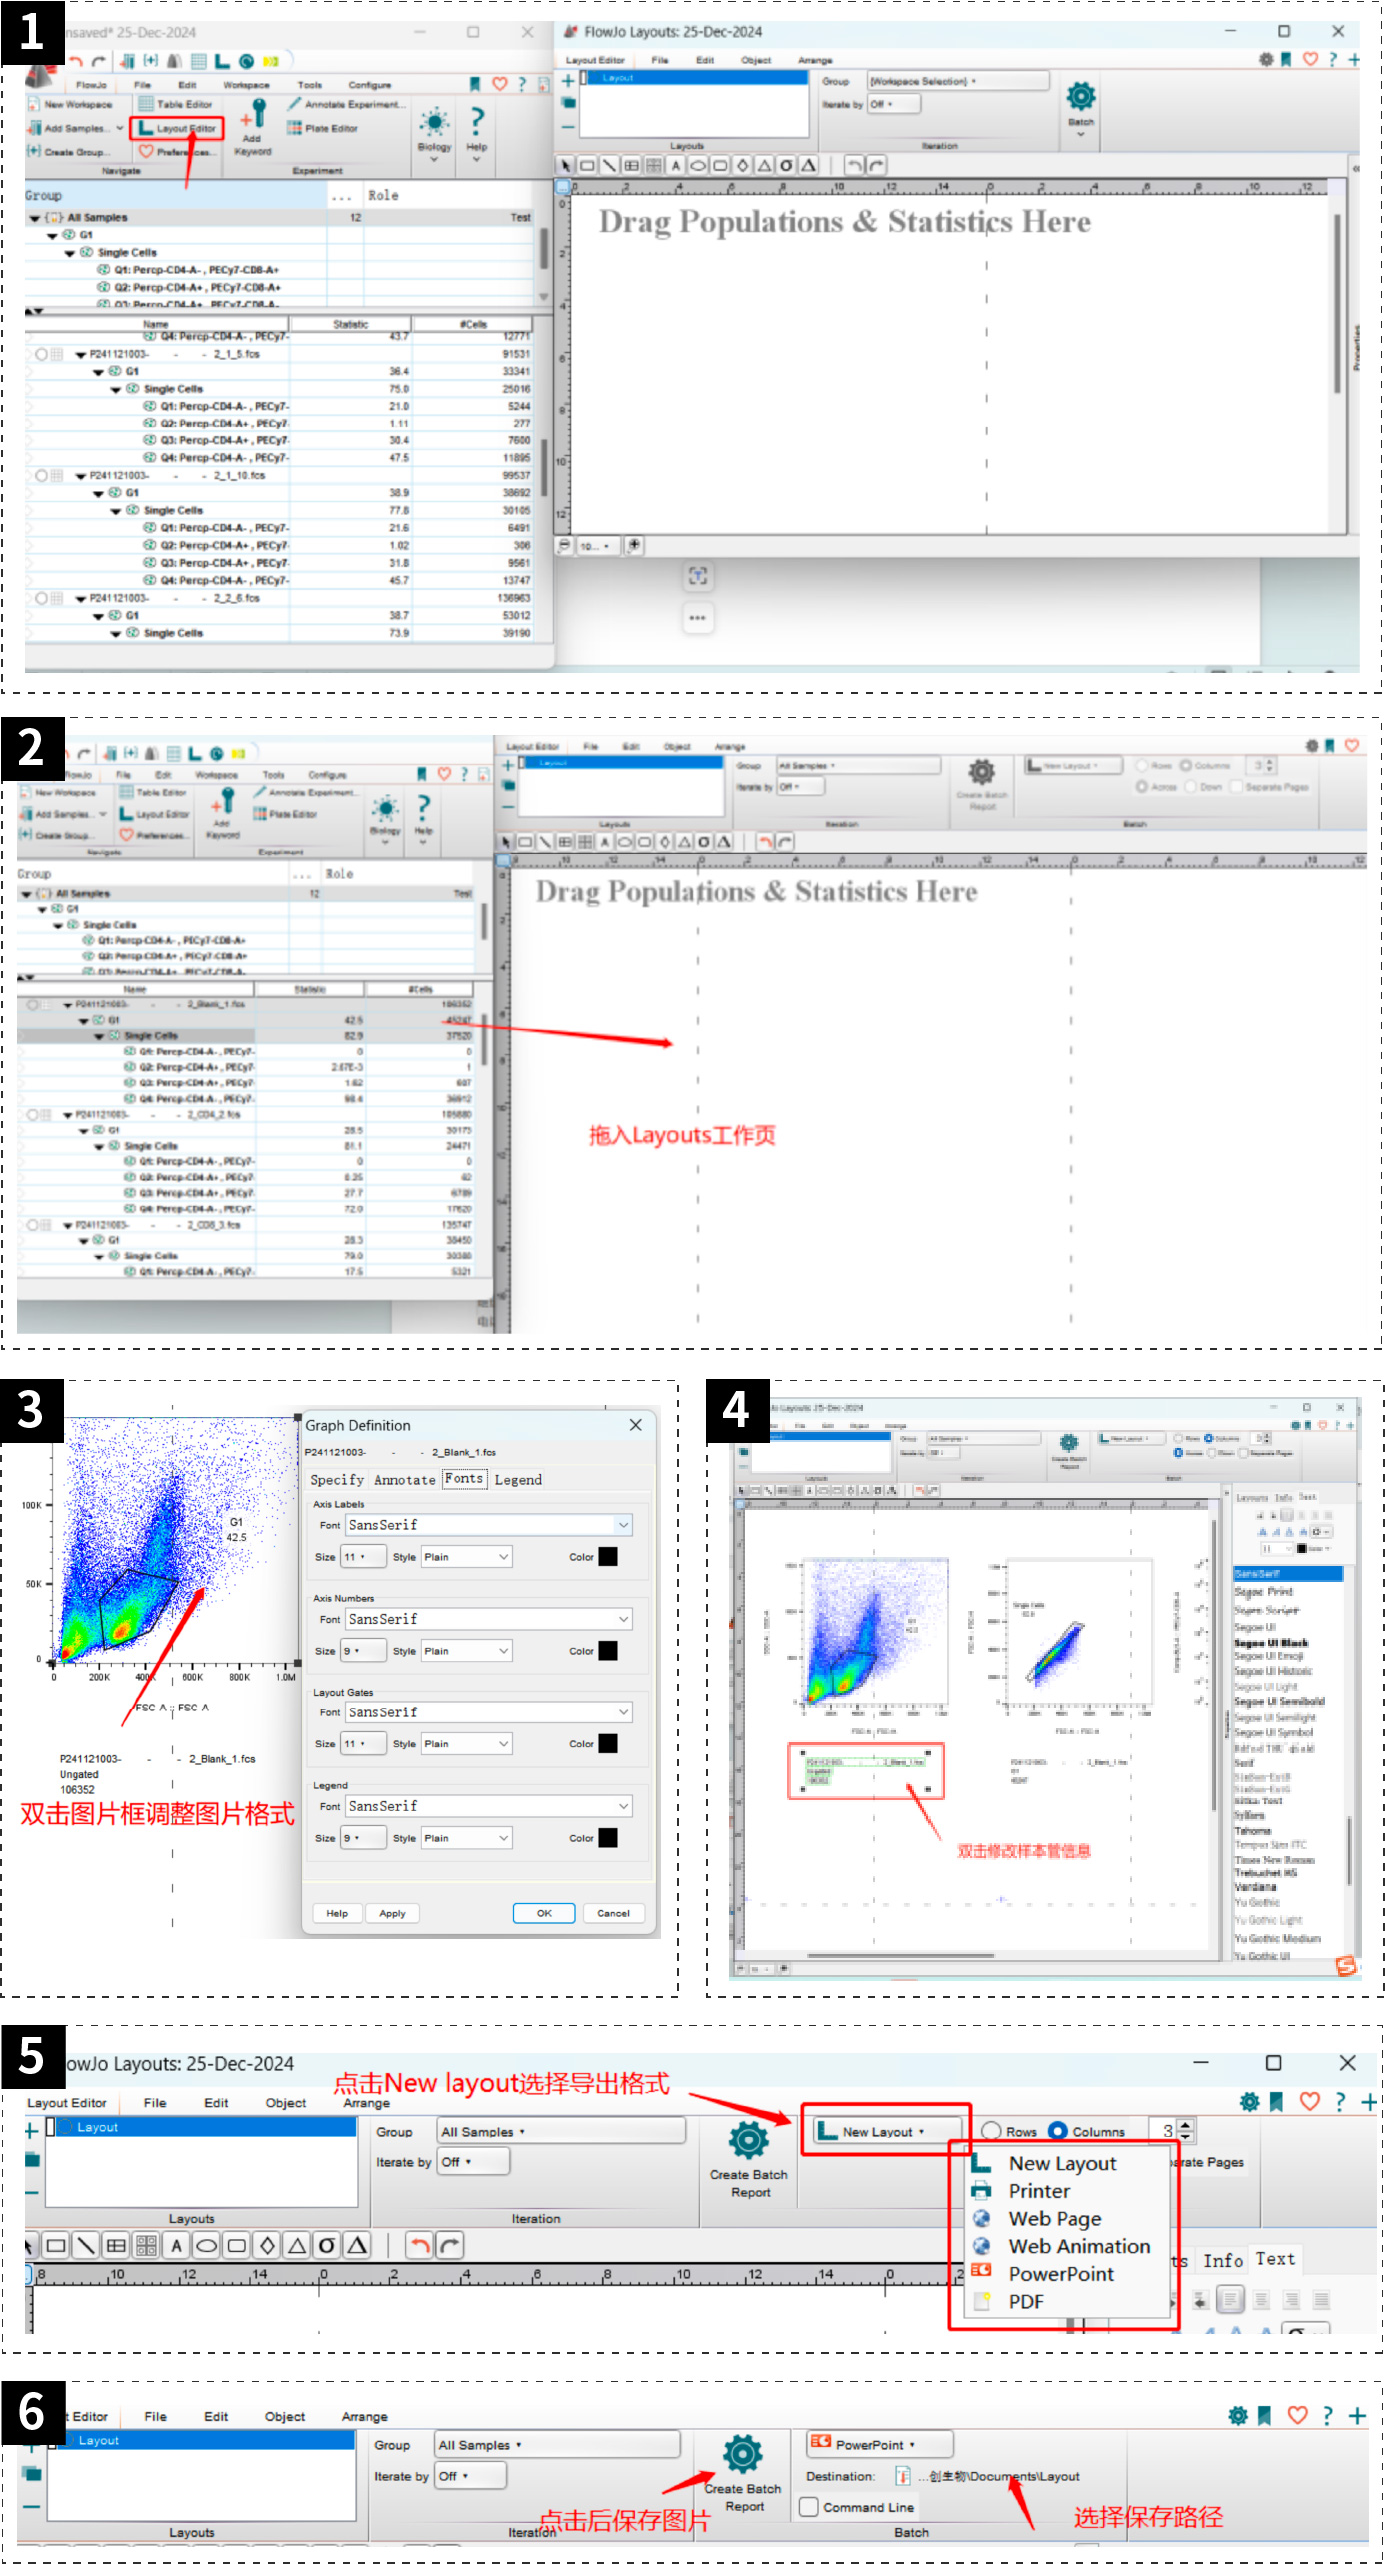Select the Columns radio button in panel 5

click(x=1057, y=2131)
